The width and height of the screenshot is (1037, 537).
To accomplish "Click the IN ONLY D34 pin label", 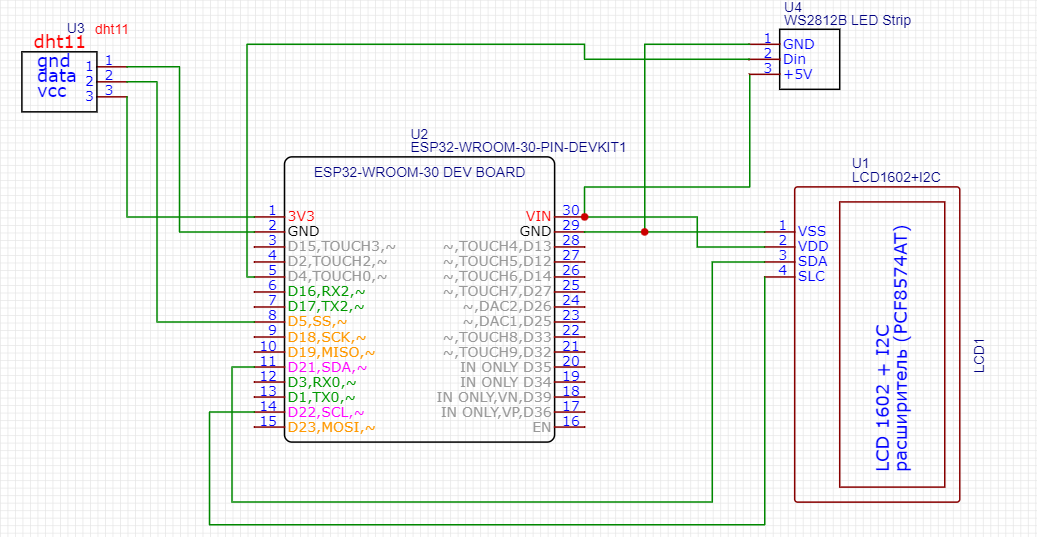I will pos(506,382).
